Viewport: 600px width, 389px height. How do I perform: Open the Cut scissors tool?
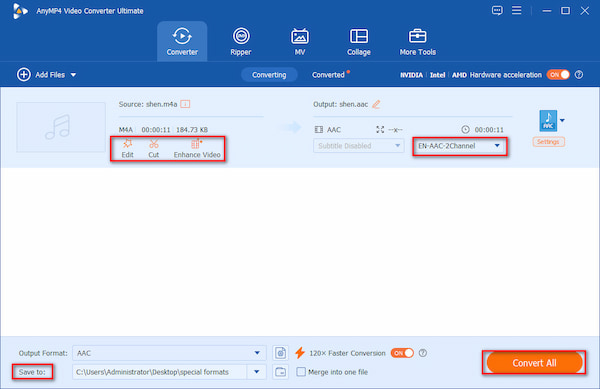tap(153, 148)
